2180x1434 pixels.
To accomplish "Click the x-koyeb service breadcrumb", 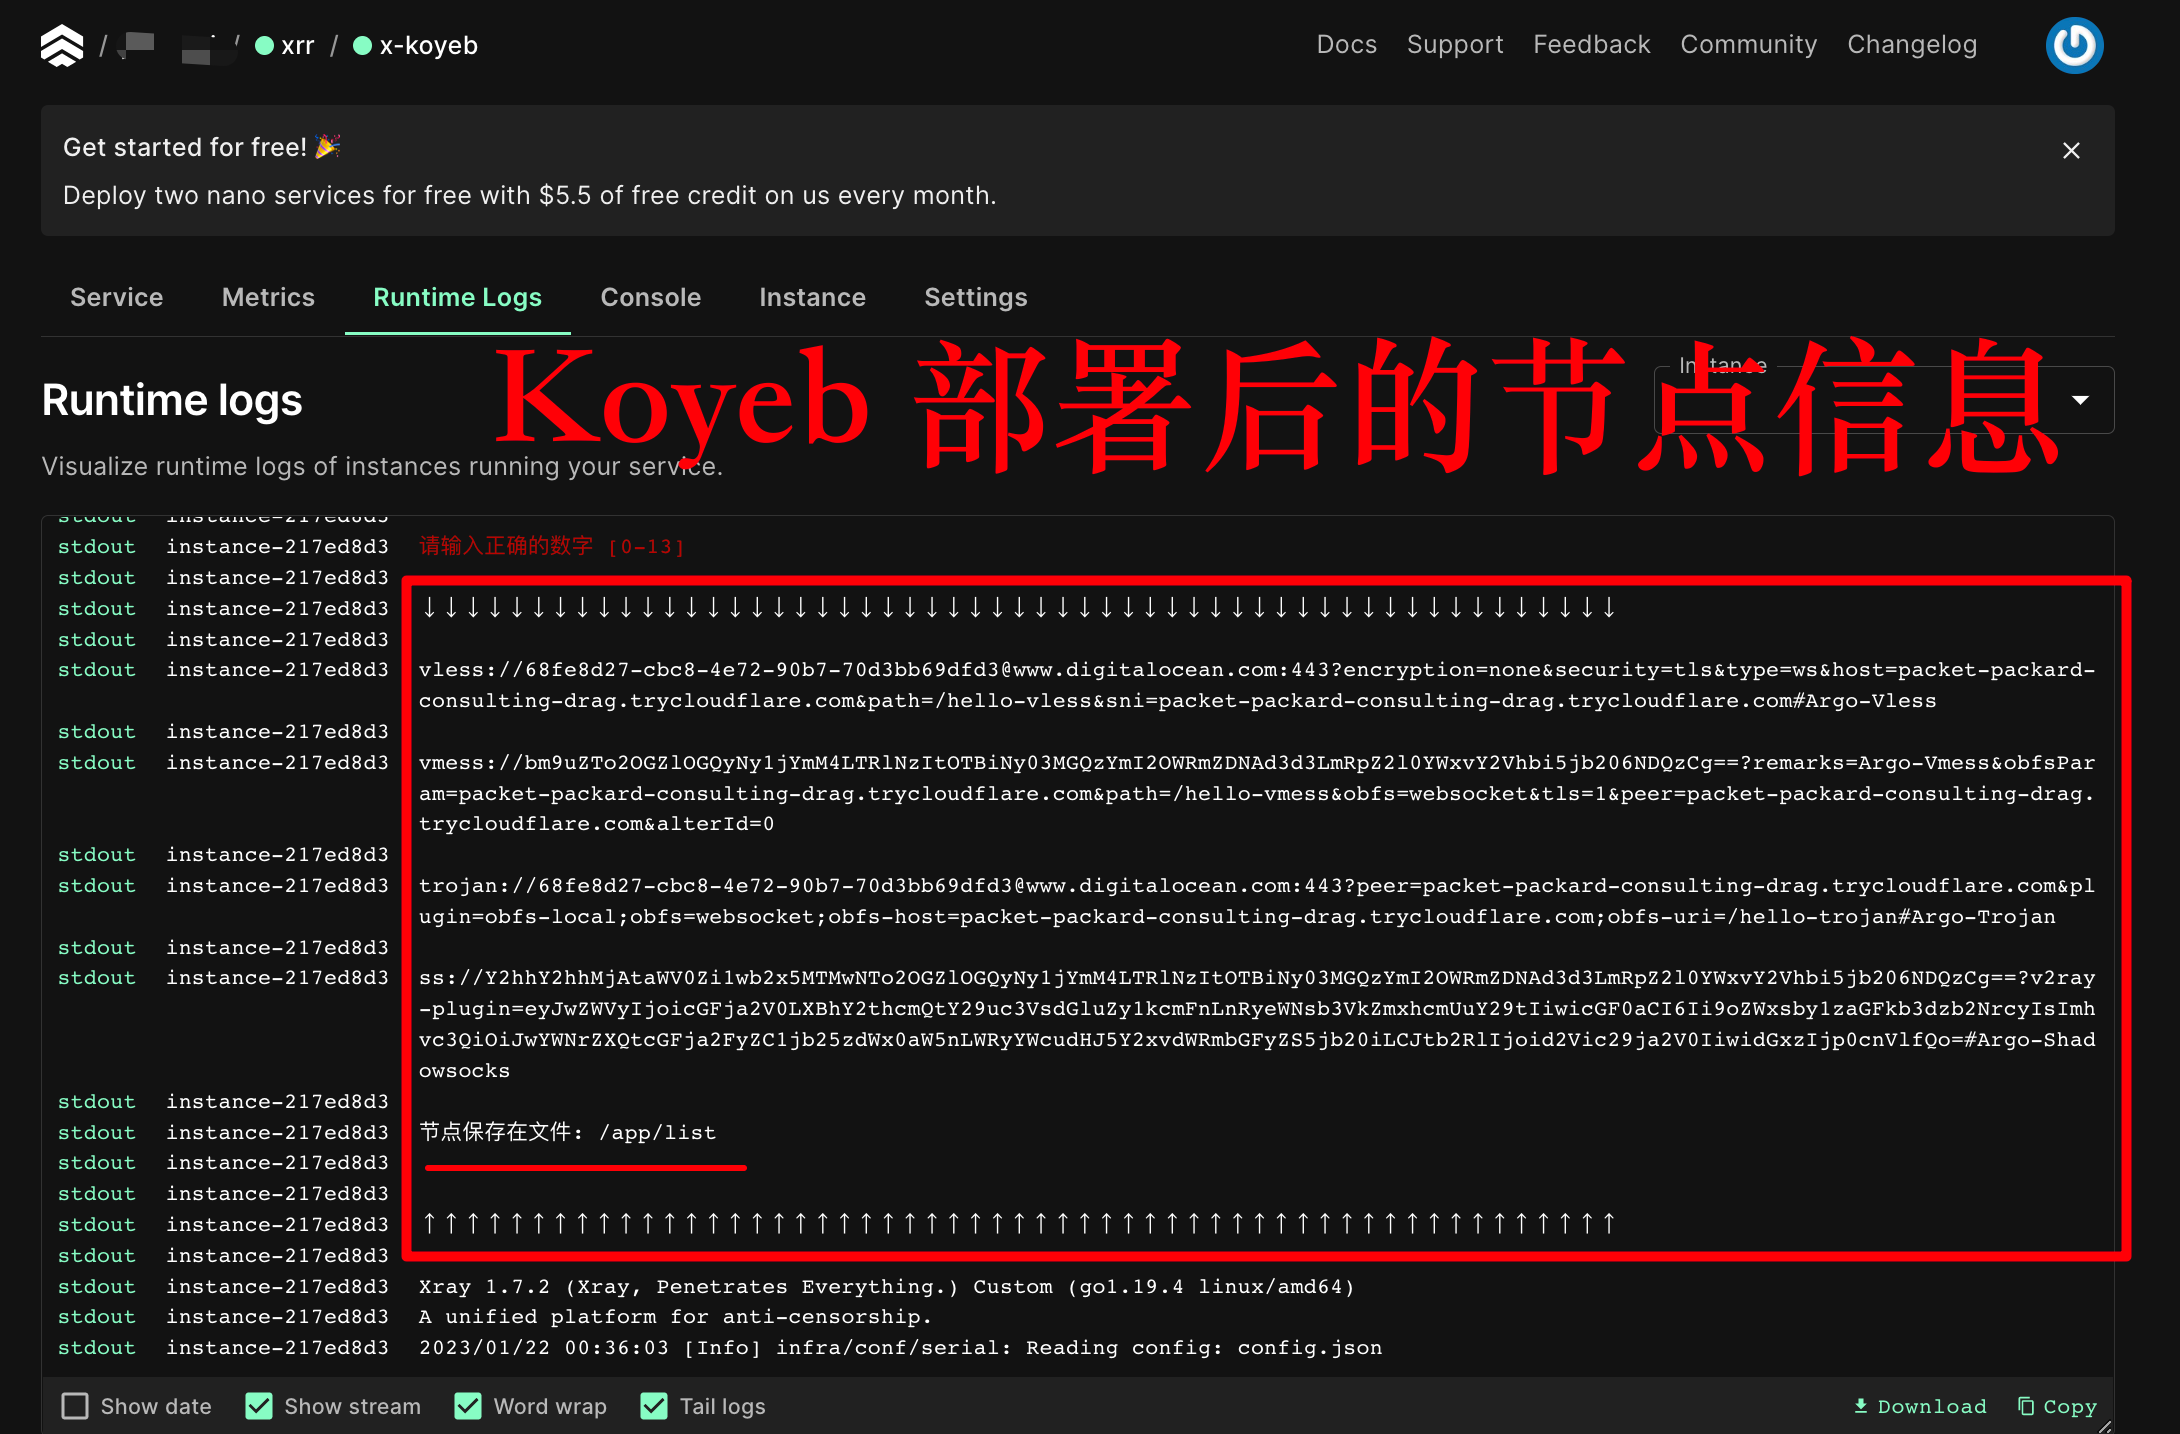I will (416, 45).
